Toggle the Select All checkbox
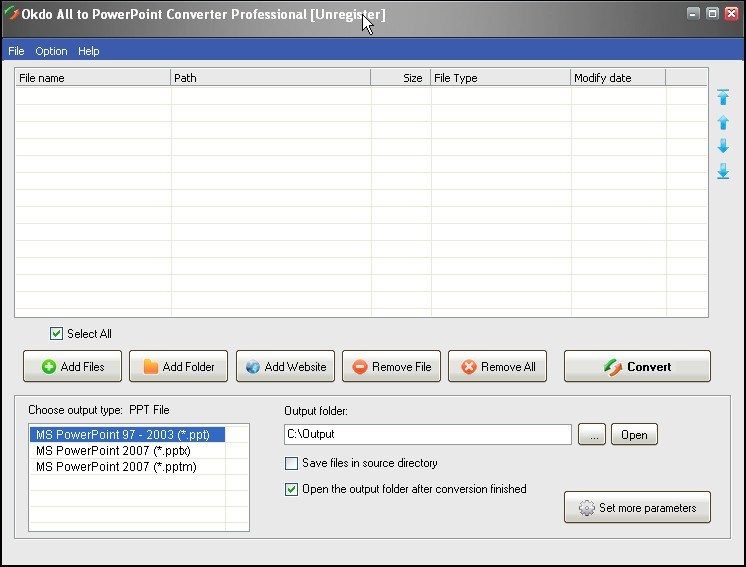Viewport: 746px width, 567px height. (x=56, y=333)
